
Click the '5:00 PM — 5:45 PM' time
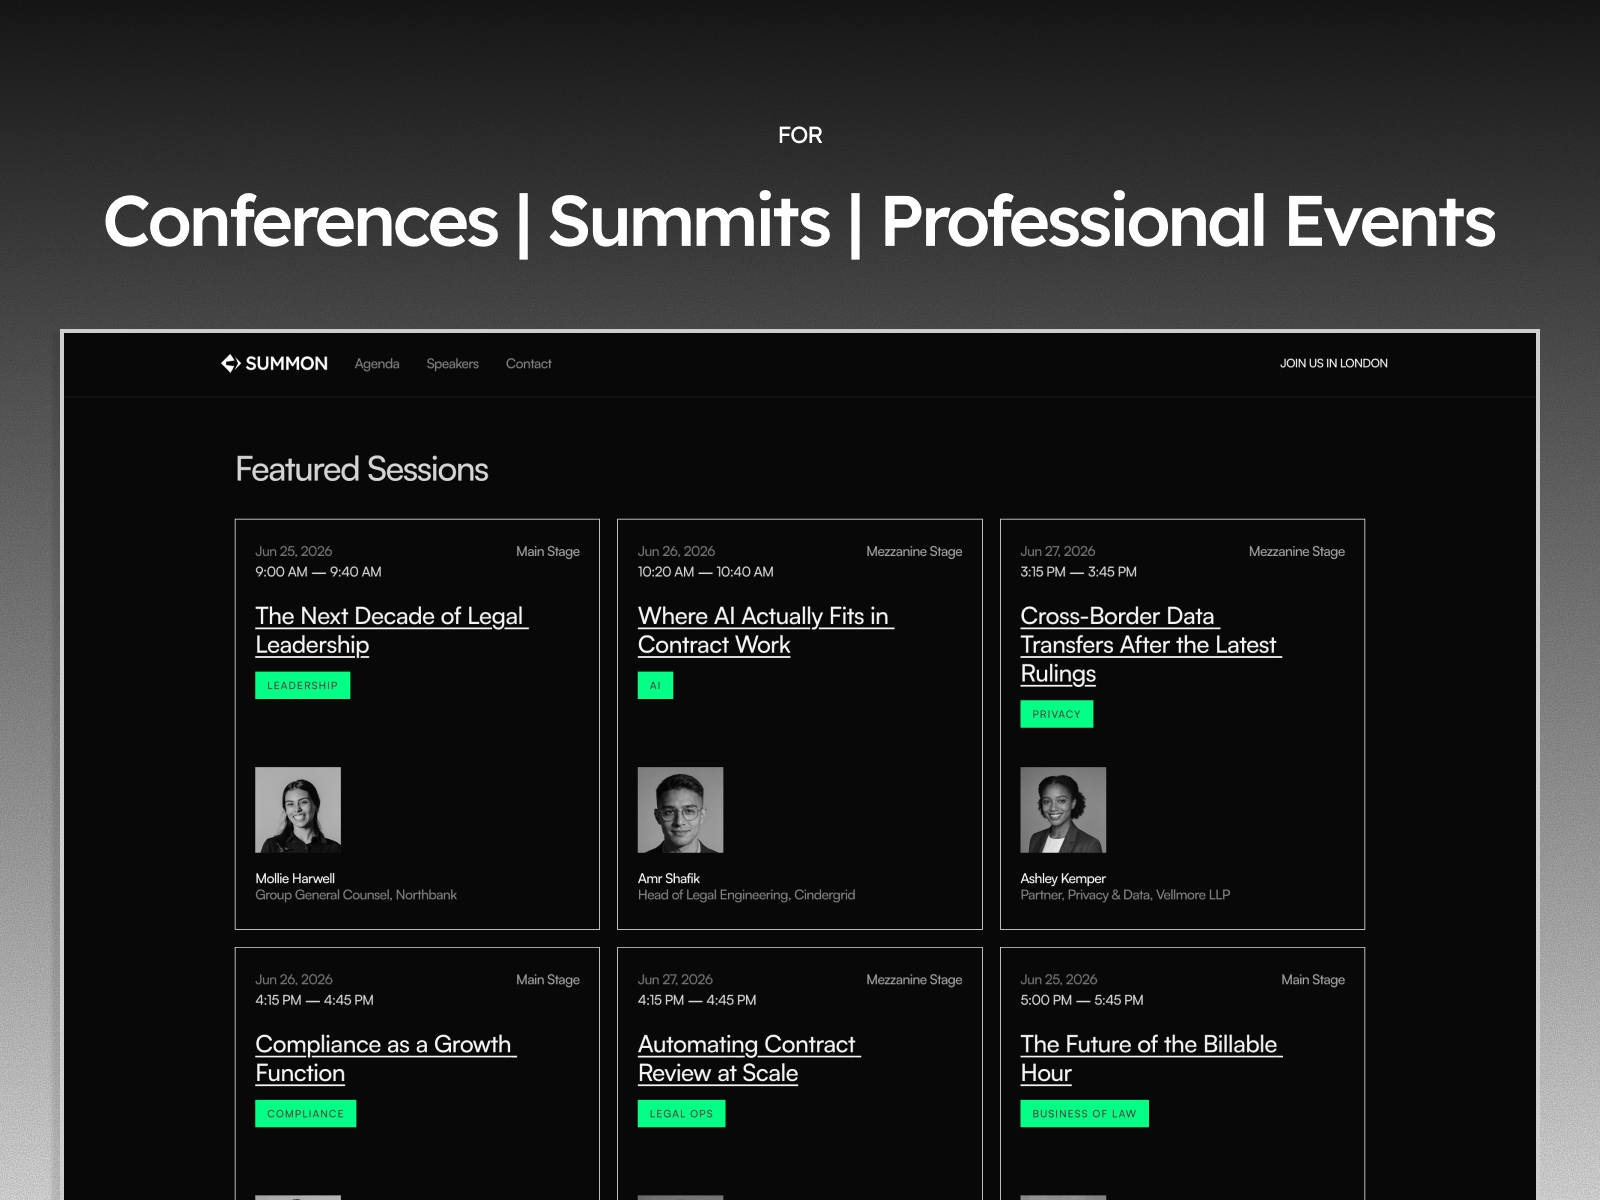1082,1000
